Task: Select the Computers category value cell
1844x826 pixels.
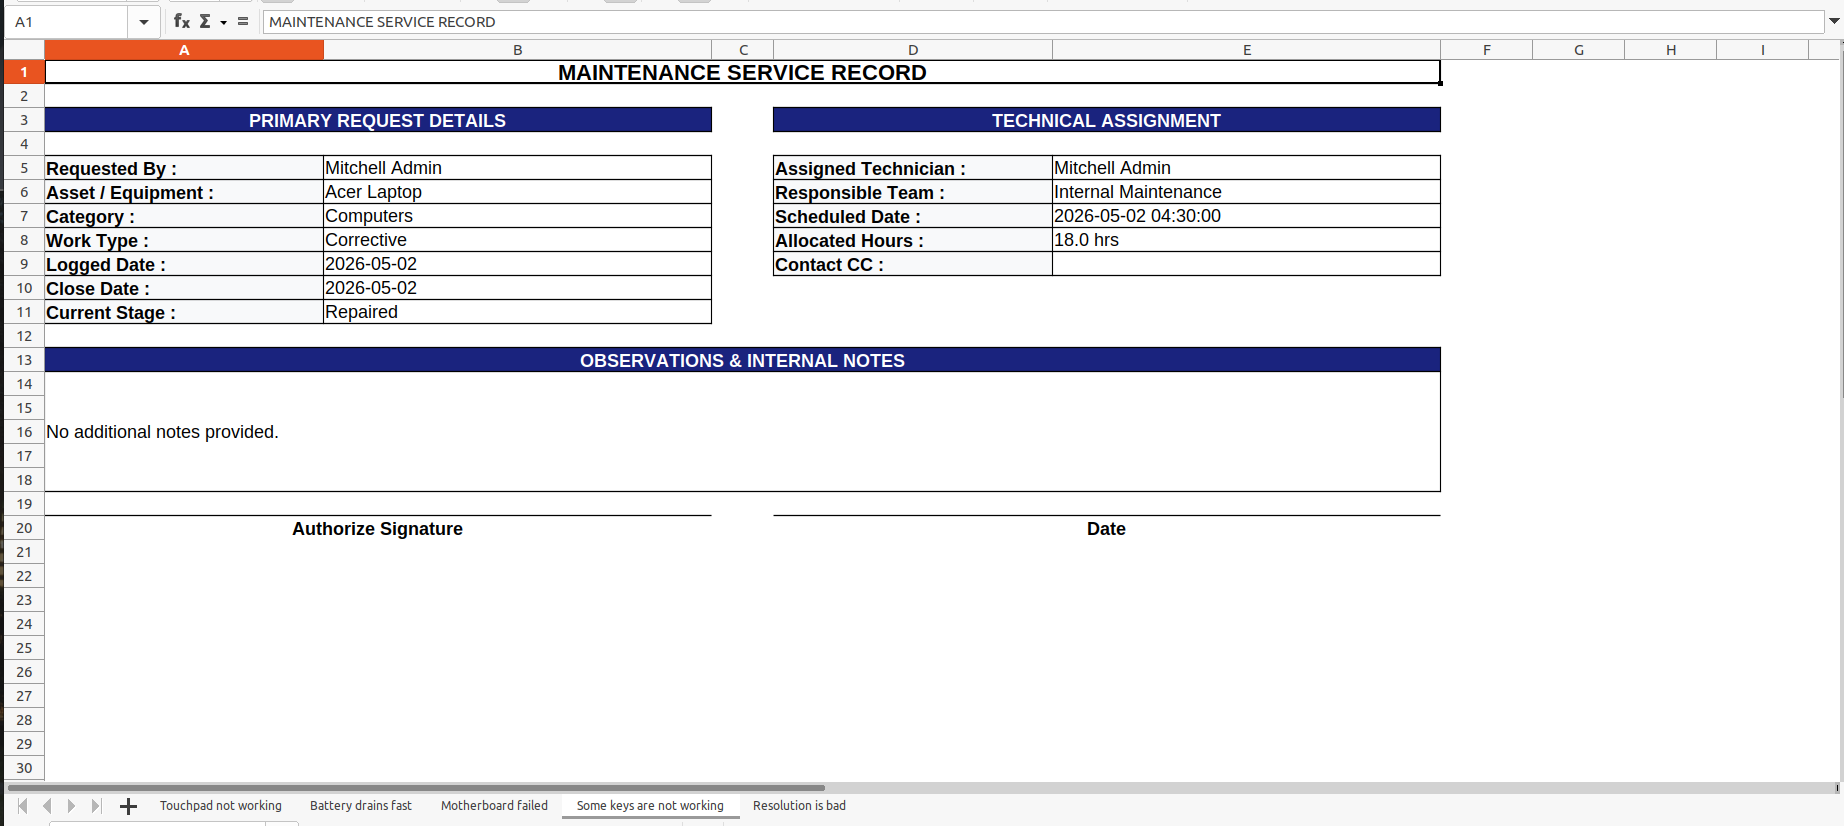Action: [517, 216]
